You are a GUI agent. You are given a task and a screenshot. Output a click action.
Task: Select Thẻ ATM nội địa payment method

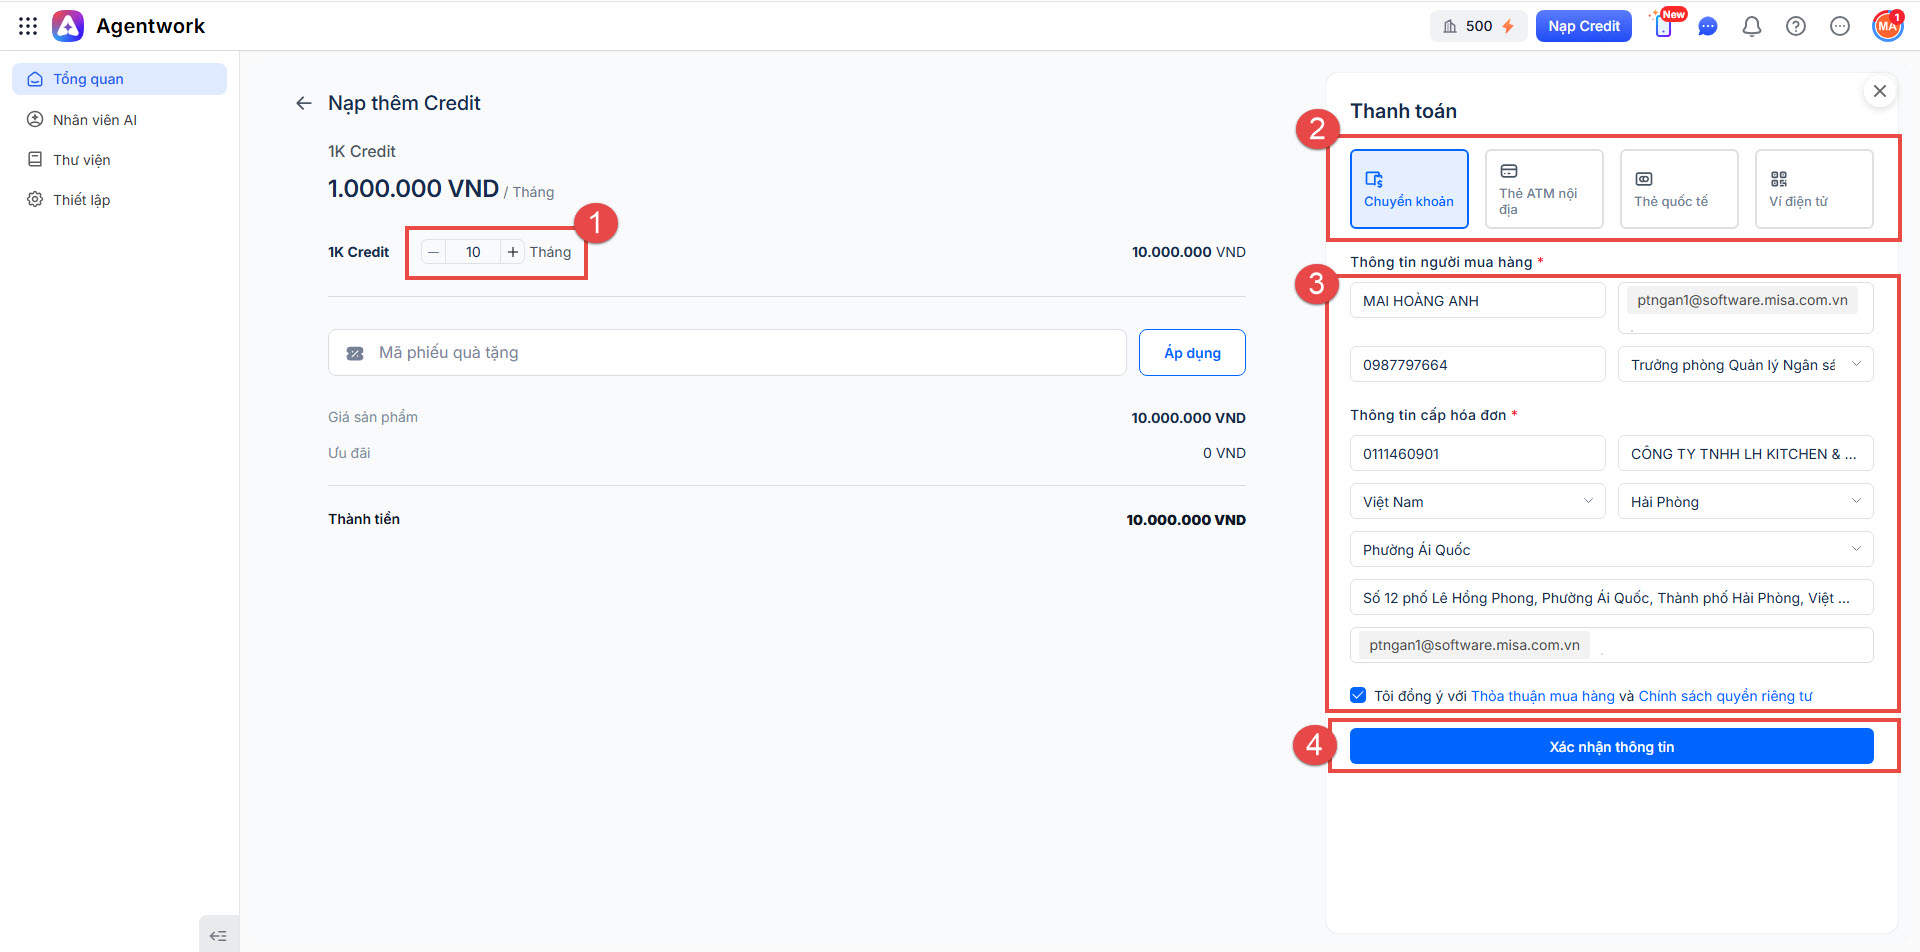[1543, 189]
